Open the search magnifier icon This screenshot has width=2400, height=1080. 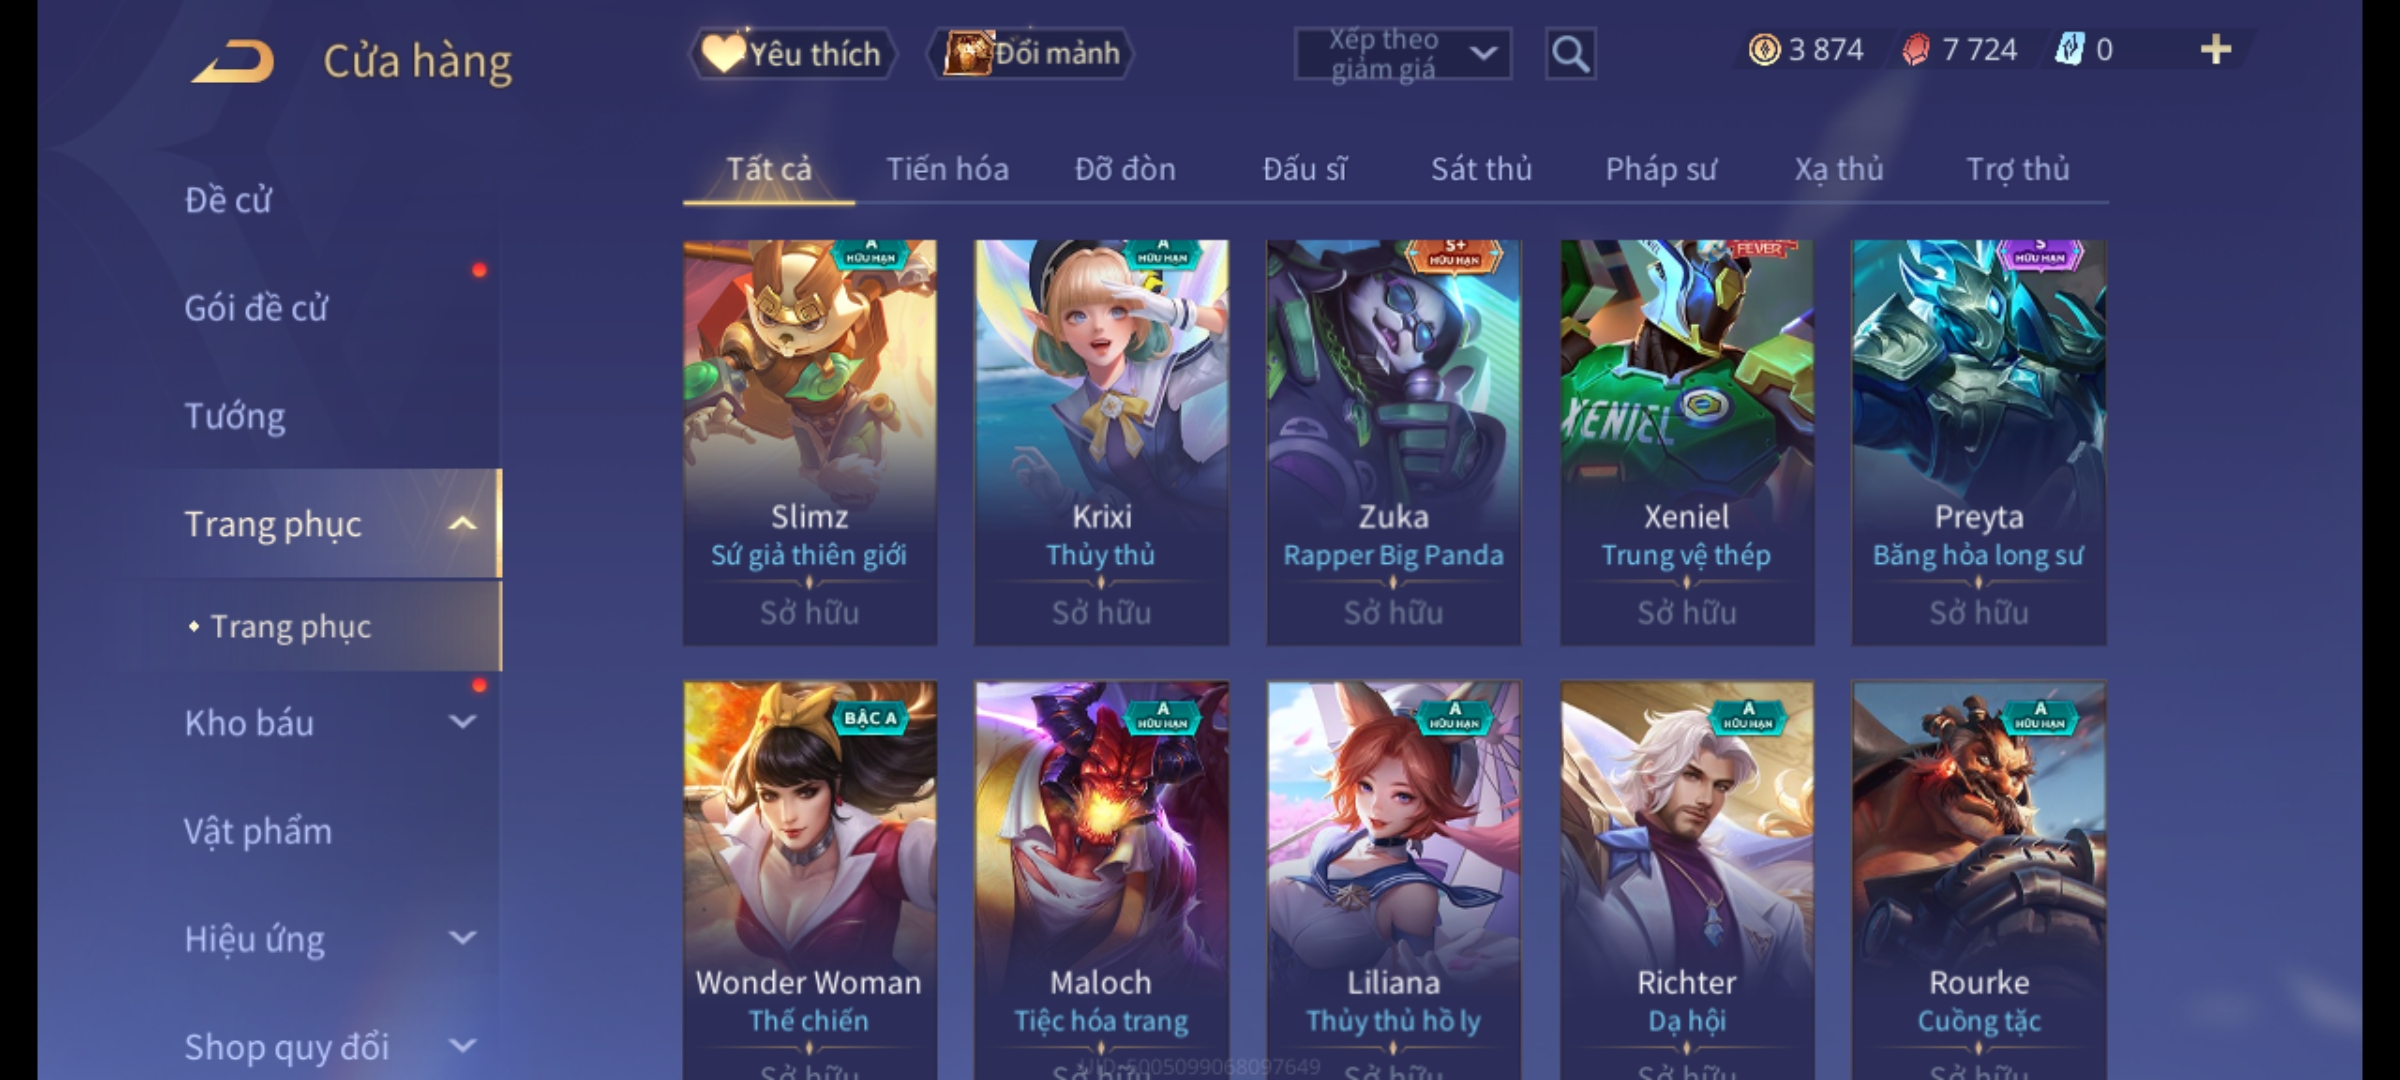click(x=1570, y=54)
